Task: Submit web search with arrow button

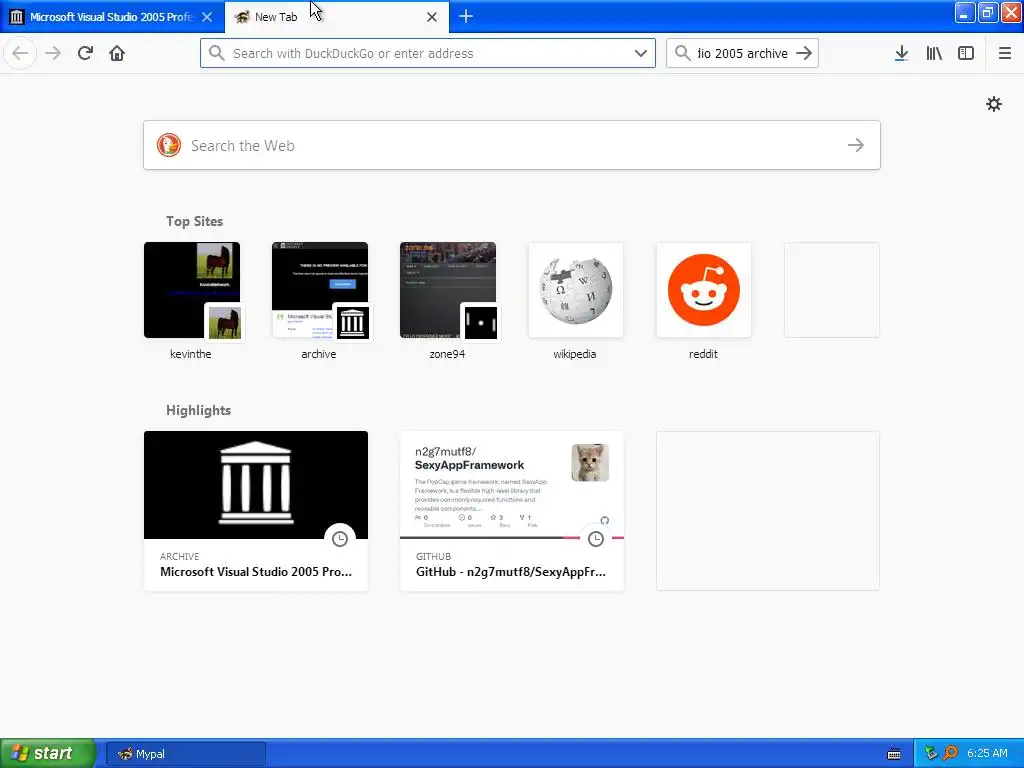Action: 856,145
